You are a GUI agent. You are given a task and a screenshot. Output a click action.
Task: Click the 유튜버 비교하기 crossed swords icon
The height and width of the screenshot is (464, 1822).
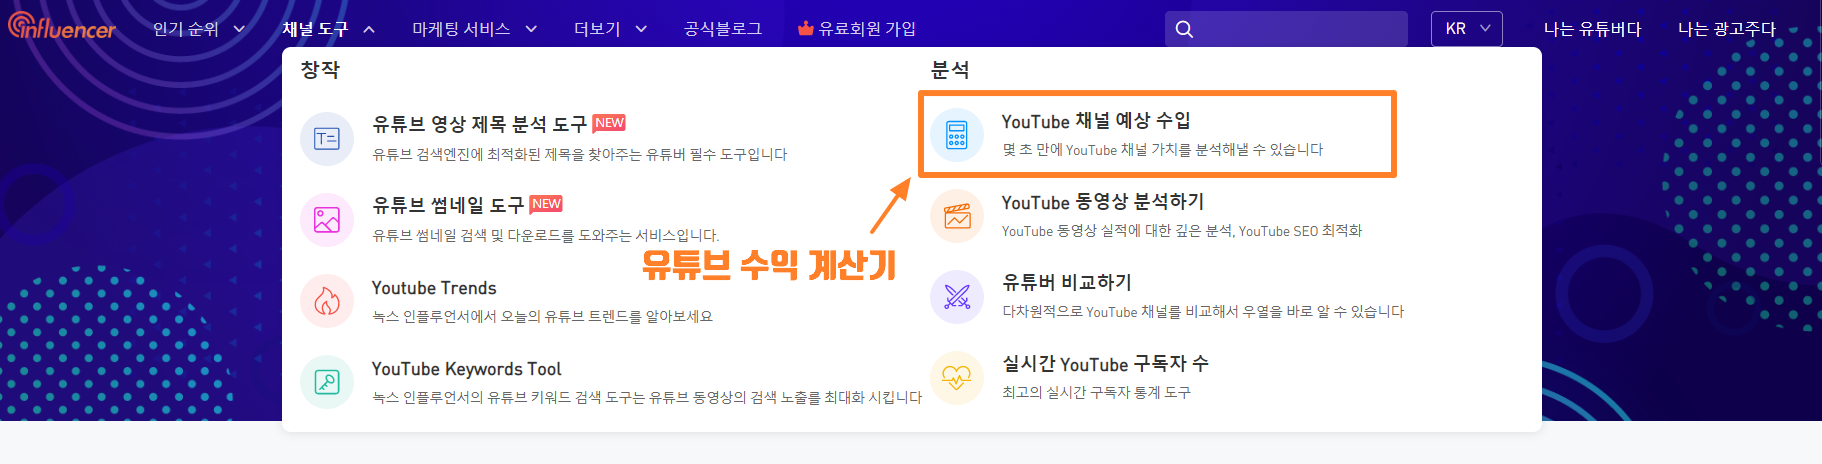pos(957,296)
